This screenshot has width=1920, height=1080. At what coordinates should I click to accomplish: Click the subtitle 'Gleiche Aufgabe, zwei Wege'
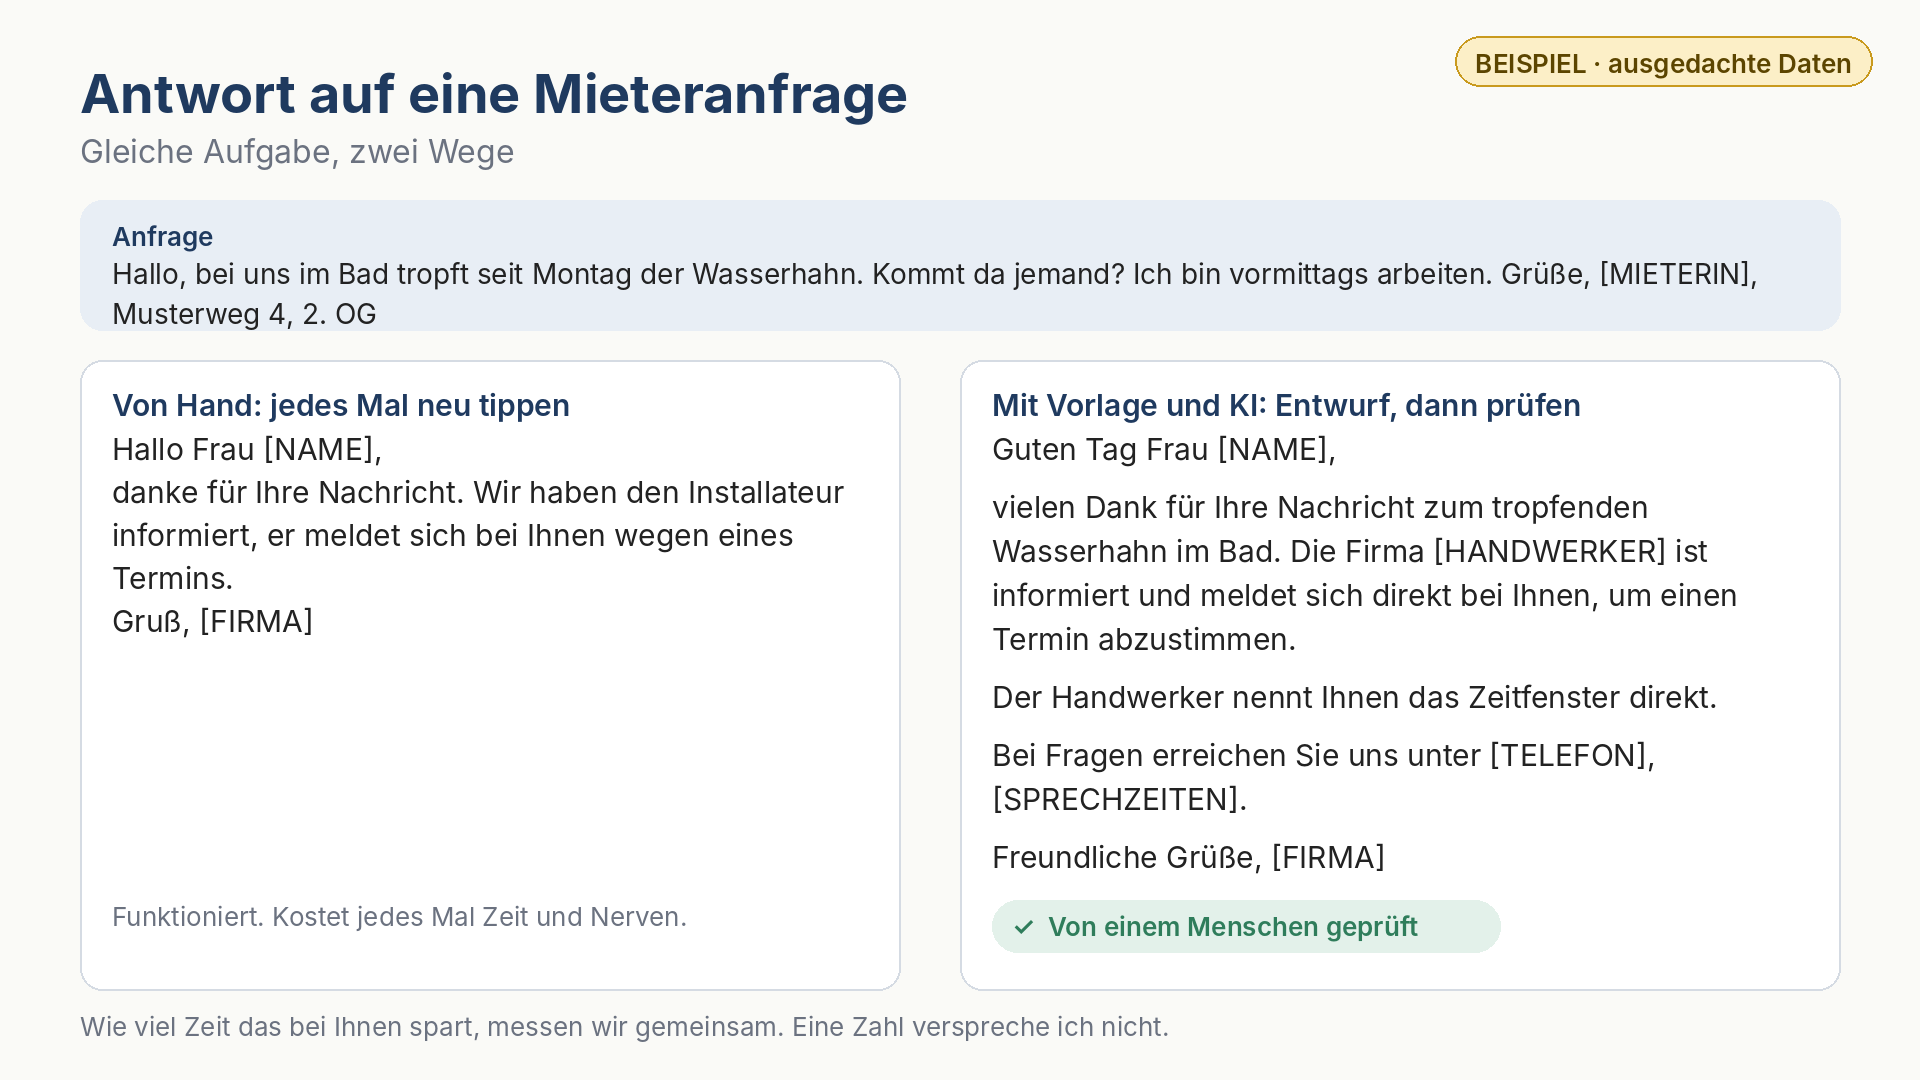click(x=297, y=152)
